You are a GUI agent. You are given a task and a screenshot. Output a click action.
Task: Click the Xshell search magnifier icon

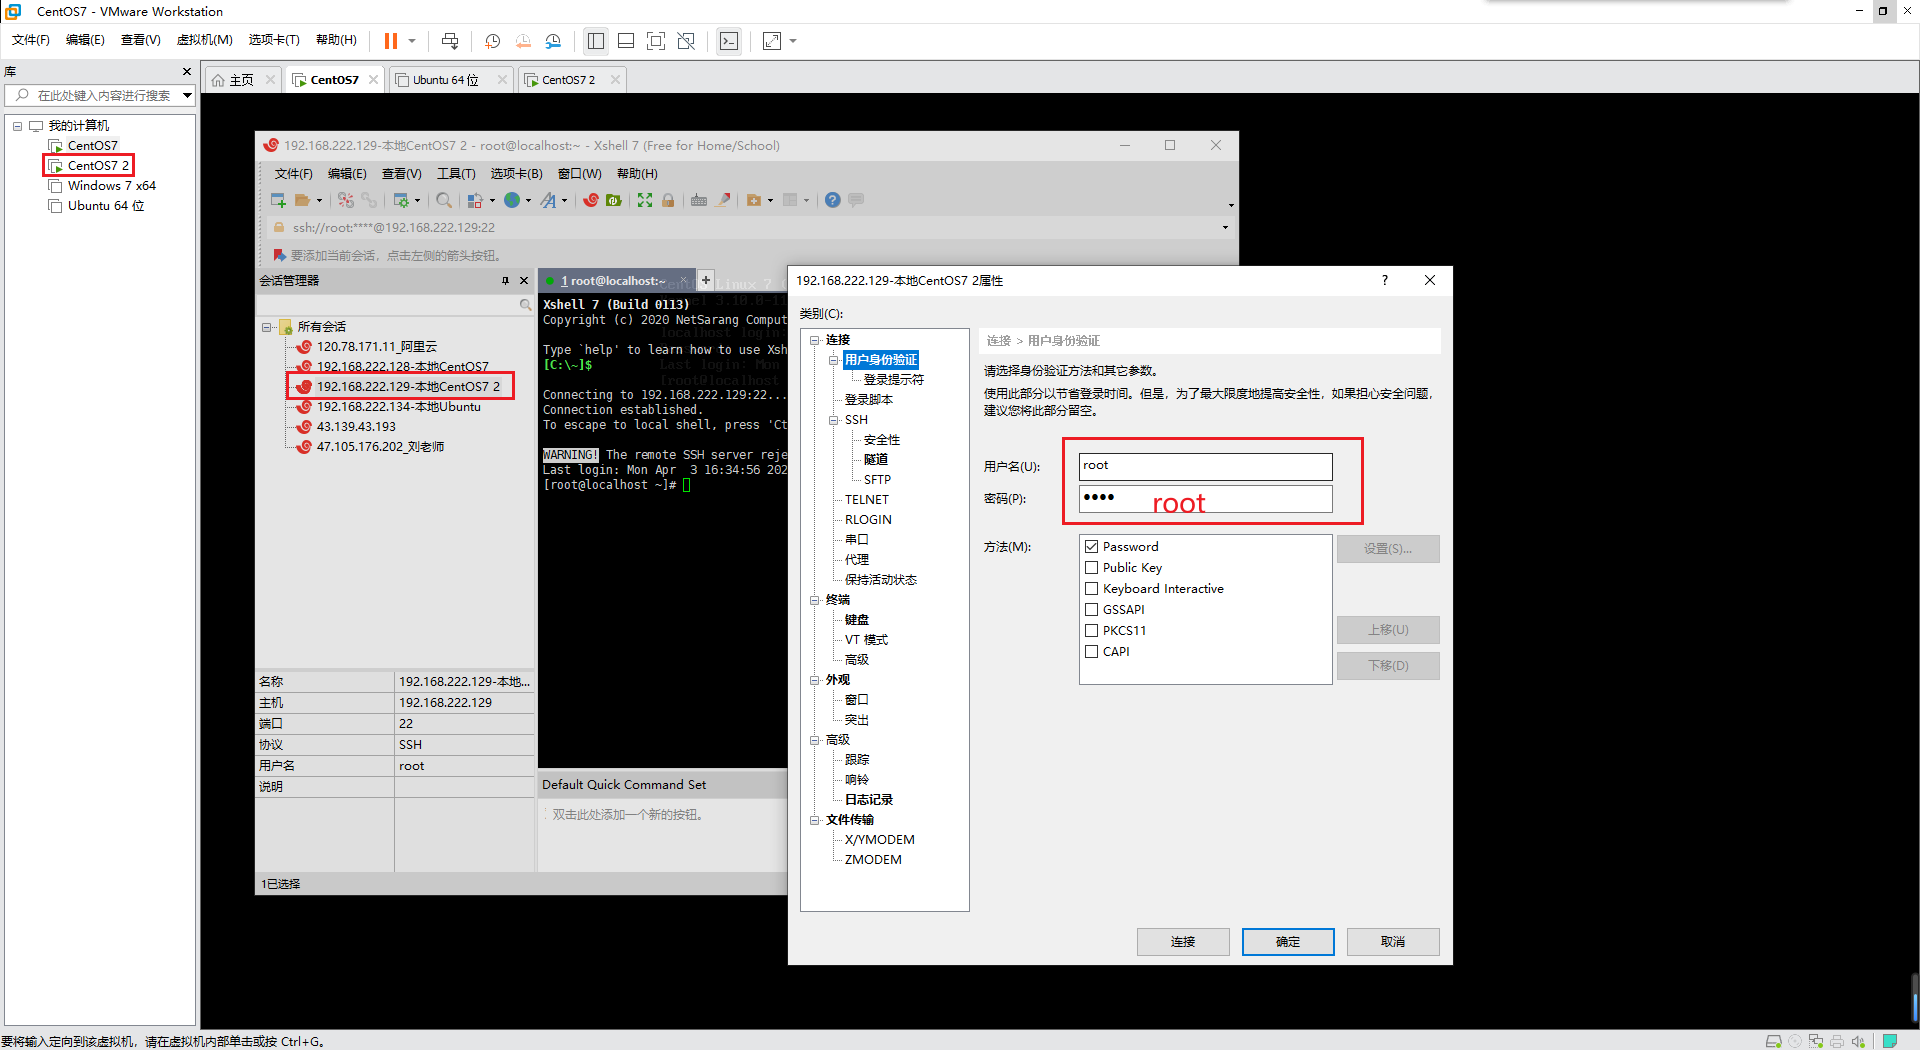[x=444, y=200]
